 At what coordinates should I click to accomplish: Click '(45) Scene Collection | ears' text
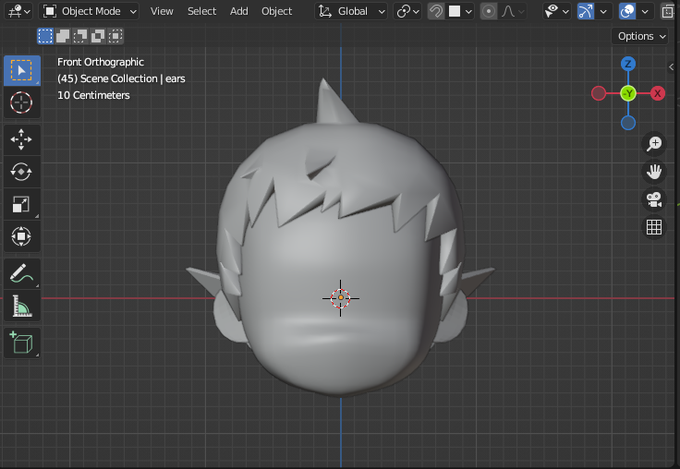[x=121, y=79]
